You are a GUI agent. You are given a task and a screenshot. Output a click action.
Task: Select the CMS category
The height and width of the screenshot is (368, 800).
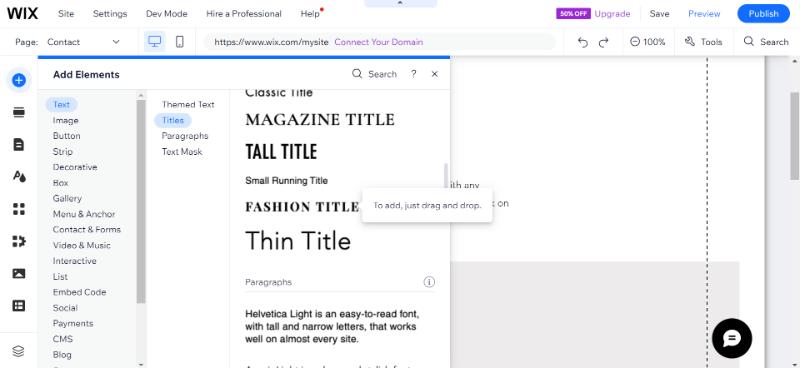(62, 339)
